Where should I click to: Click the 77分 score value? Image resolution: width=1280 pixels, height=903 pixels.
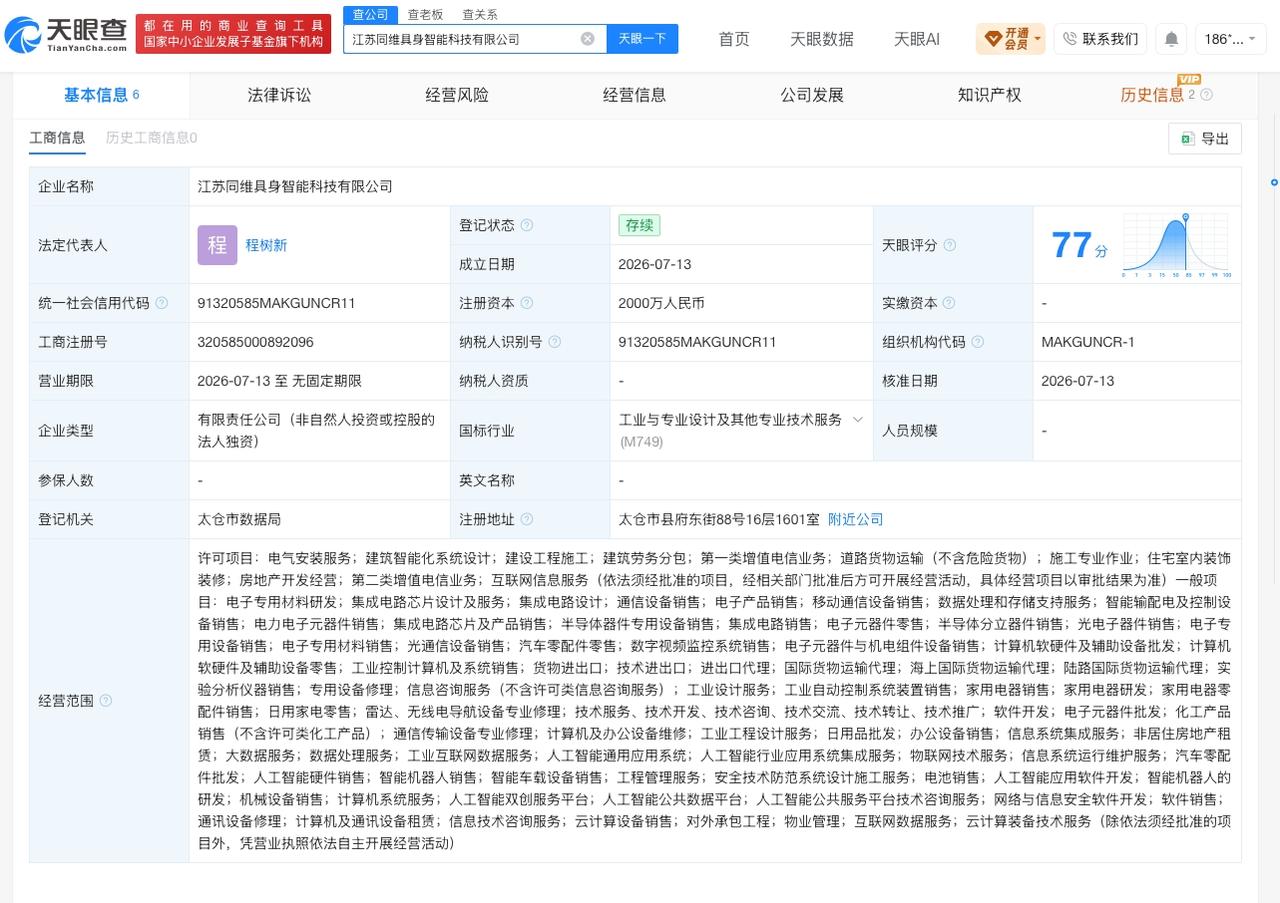click(x=1079, y=245)
